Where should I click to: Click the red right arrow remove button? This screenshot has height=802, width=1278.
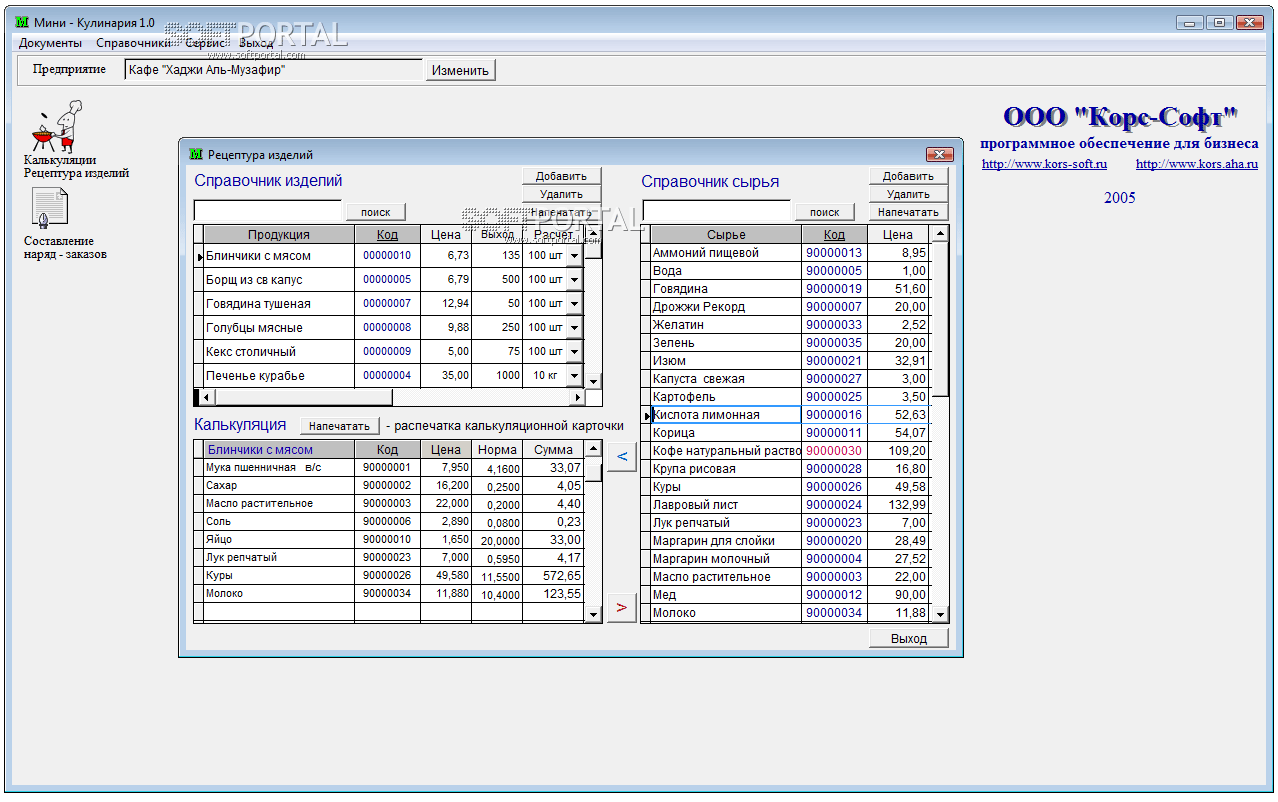tap(621, 607)
